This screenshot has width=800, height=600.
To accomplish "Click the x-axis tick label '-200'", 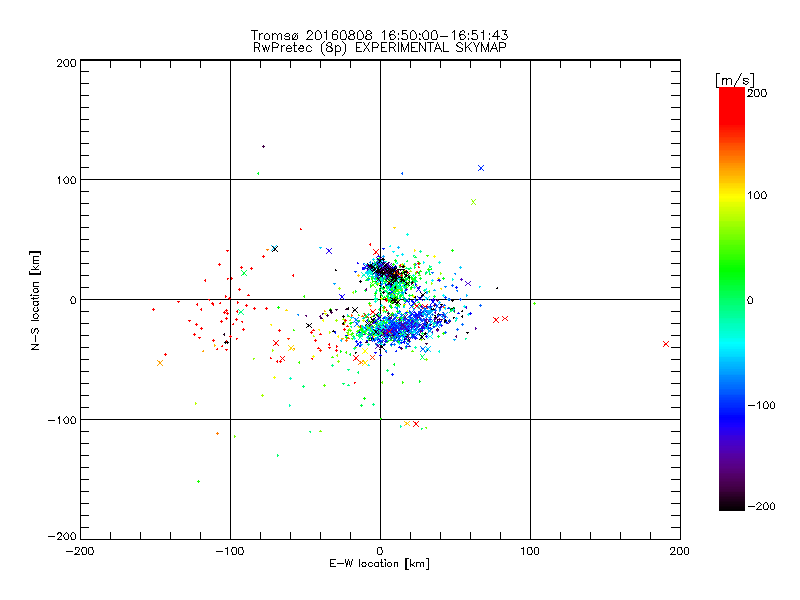I will (80, 552).
